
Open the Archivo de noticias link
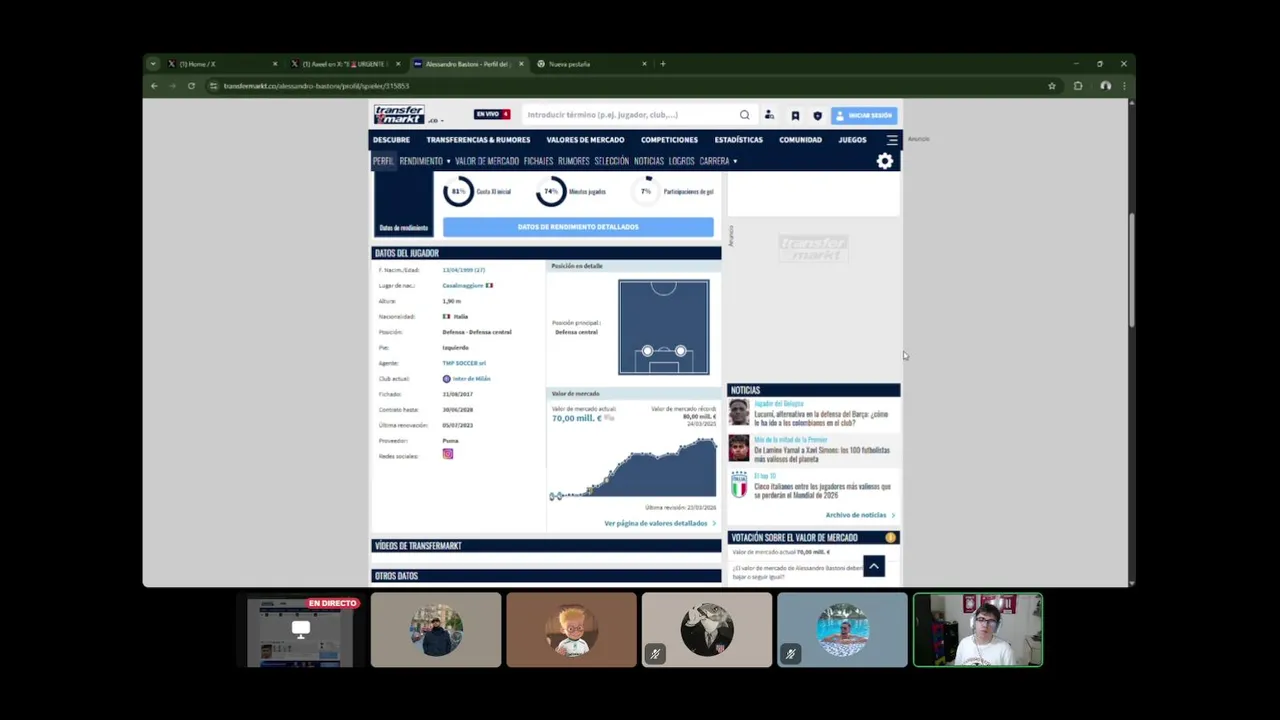point(860,515)
